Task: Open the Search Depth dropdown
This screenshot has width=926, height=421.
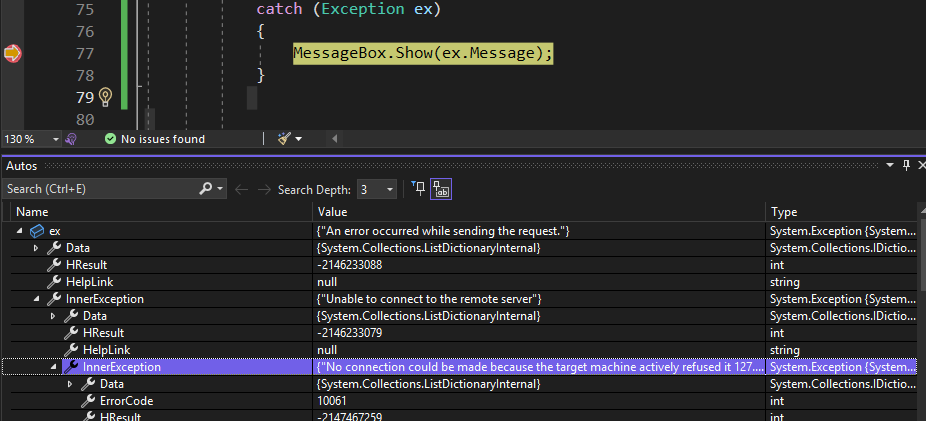Action: pos(377,190)
